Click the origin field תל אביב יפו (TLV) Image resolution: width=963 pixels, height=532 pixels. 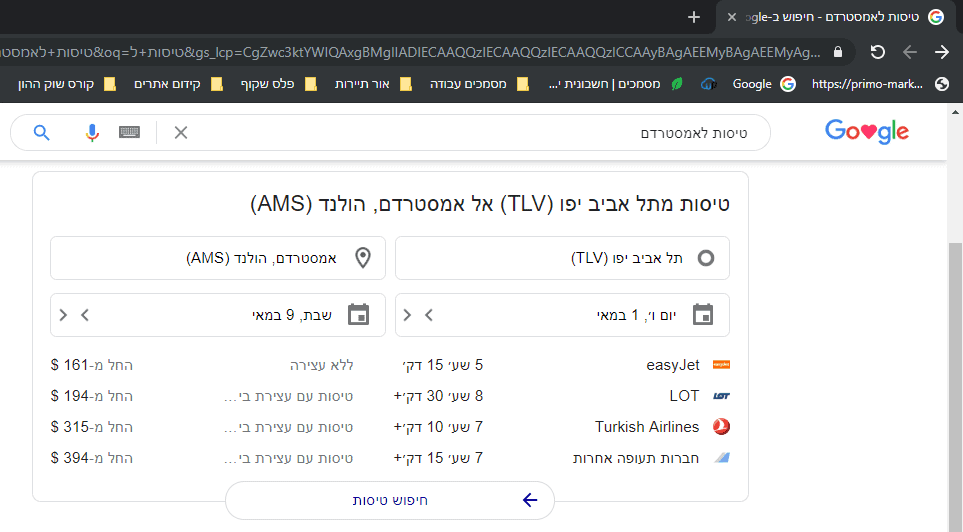coord(563,258)
